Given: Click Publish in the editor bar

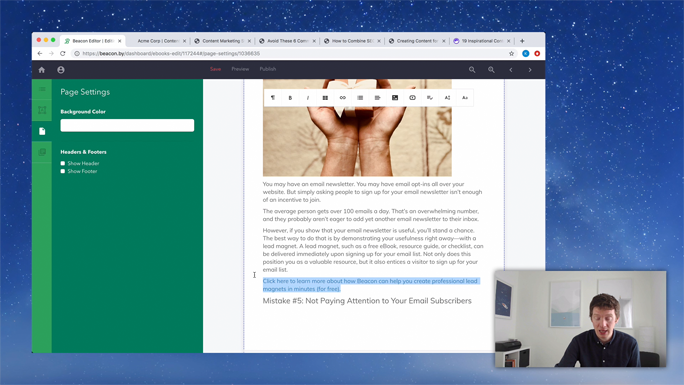Looking at the screenshot, I should pyautogui.click(x=267, y=69).
